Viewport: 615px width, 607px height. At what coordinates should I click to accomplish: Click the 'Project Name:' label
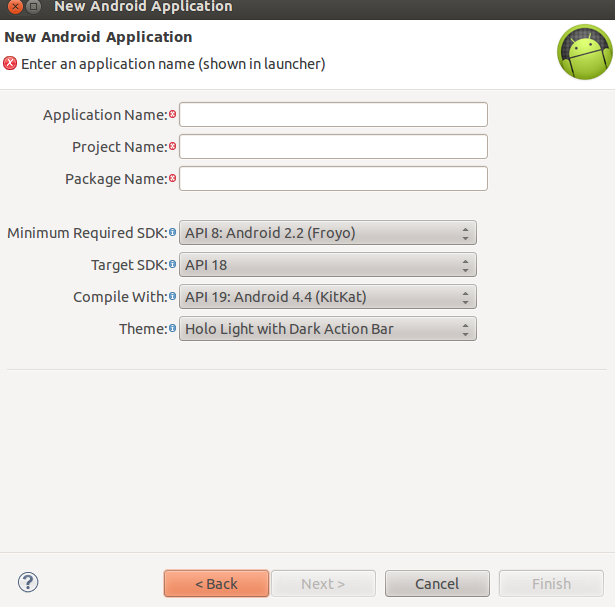(x=120, y=147)
